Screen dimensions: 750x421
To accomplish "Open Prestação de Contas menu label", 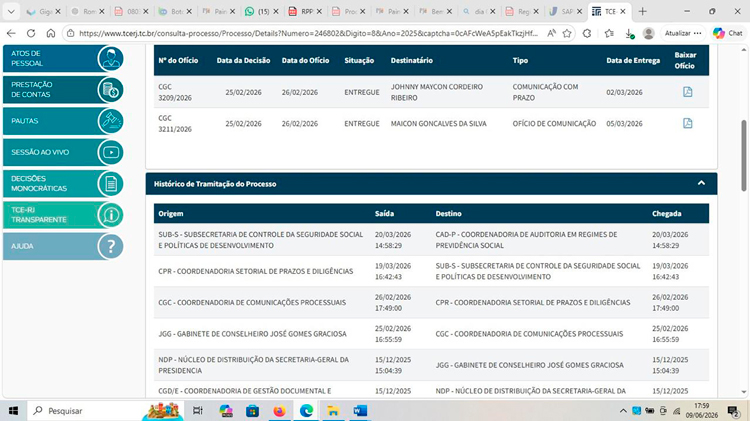I will [x=32, y=90].
